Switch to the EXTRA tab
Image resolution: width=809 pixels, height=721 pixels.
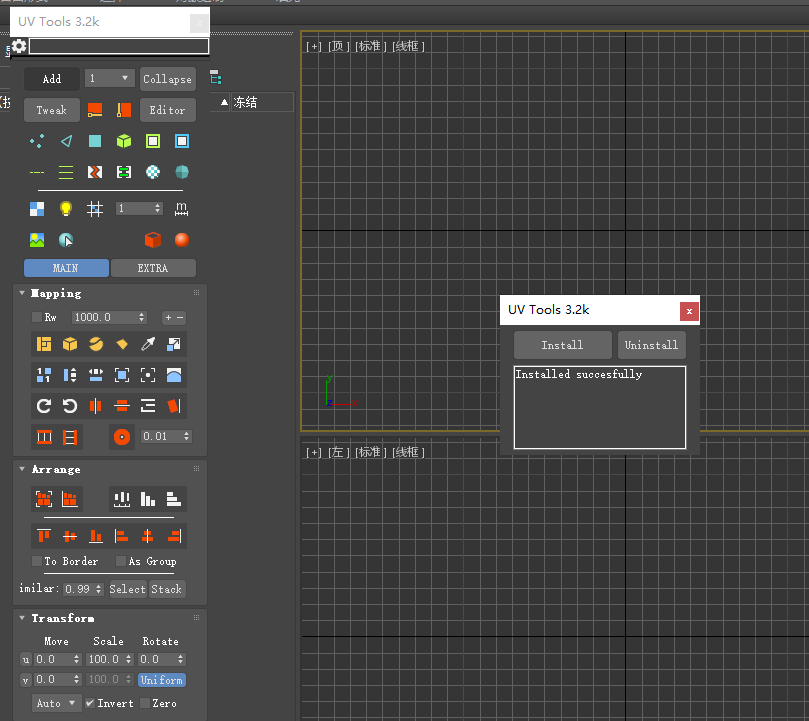coord(153,268)
